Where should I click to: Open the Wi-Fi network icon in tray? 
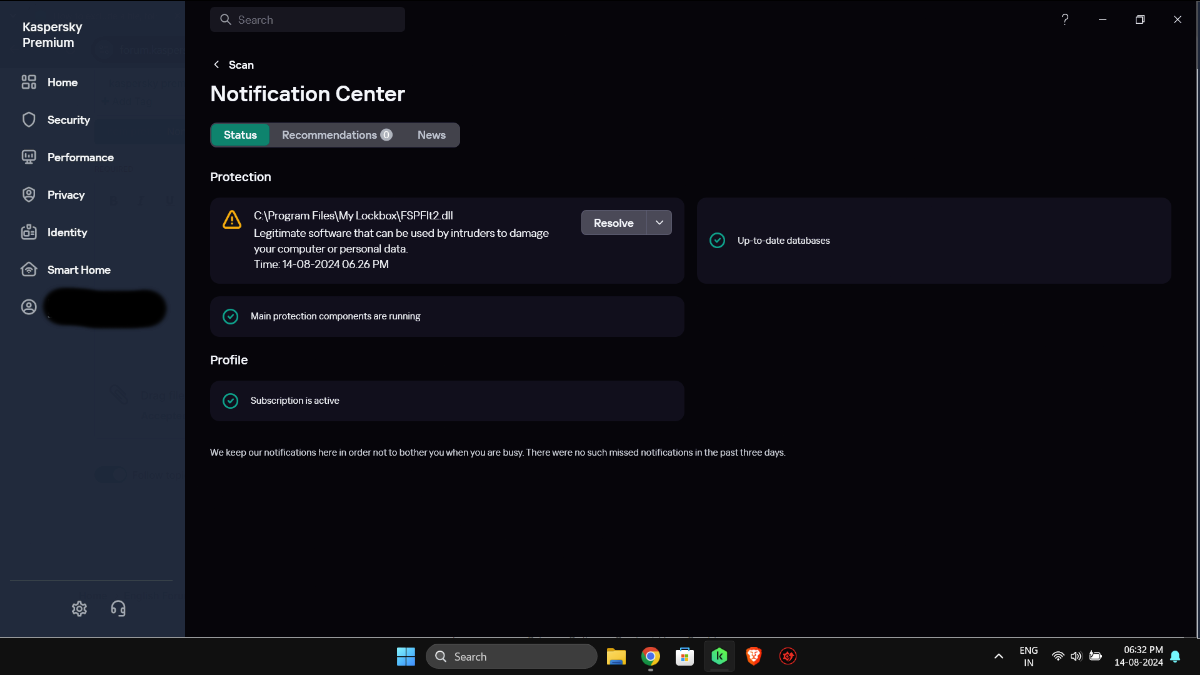coord(1058,657)
